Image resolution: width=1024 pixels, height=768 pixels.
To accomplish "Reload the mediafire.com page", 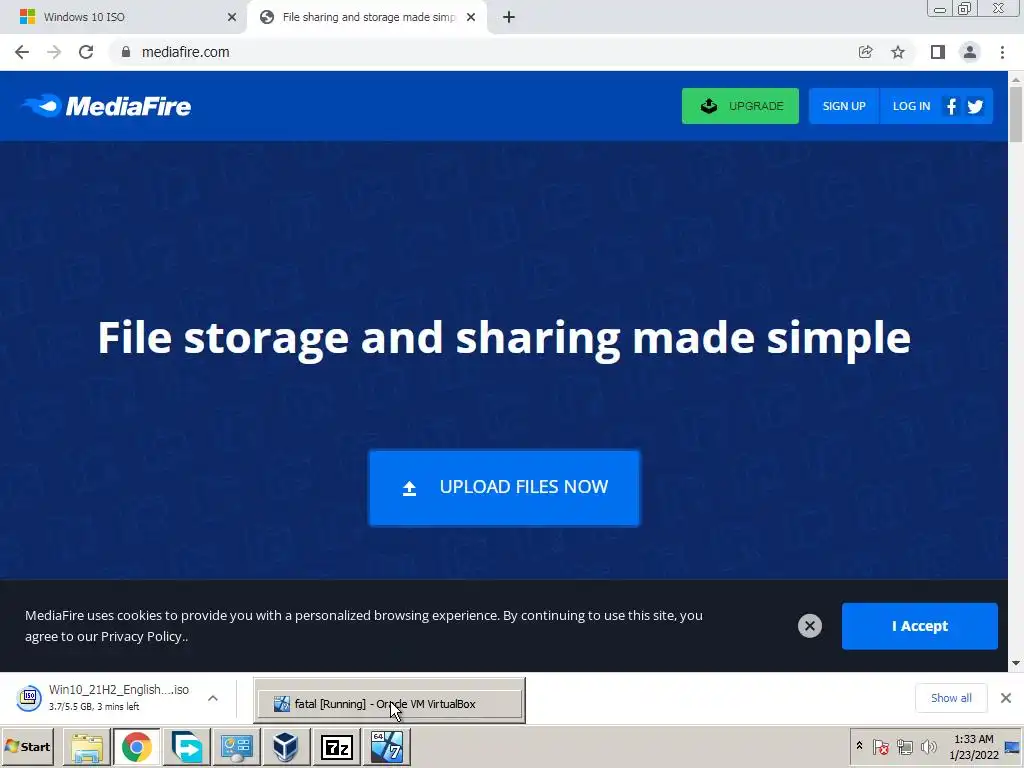I will point(86,52).
